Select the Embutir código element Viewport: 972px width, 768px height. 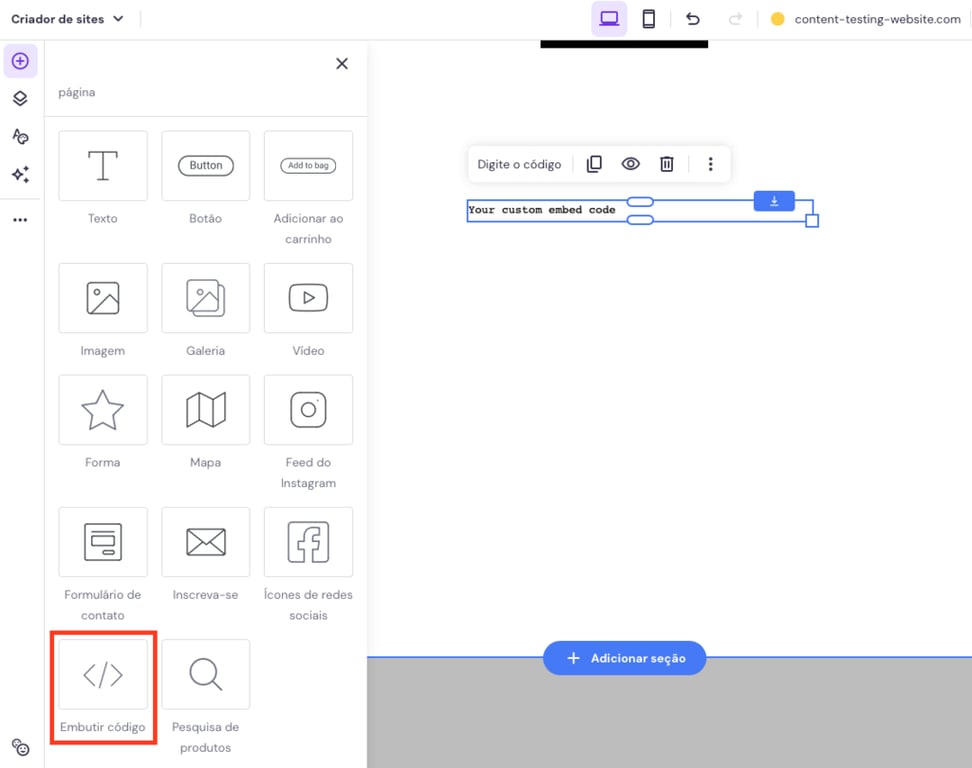pyautogui.click(x=102, y=674)
